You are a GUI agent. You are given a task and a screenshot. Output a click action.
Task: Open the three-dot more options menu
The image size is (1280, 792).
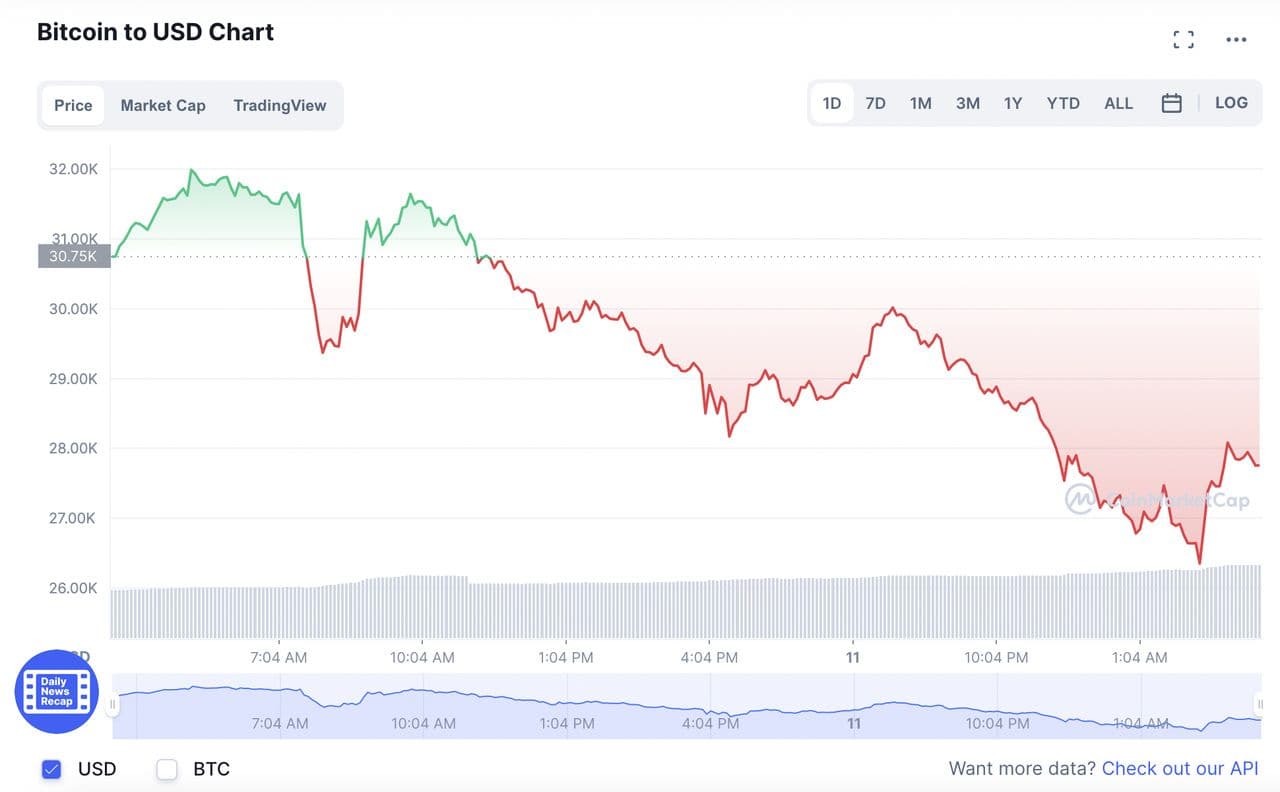1236,40
